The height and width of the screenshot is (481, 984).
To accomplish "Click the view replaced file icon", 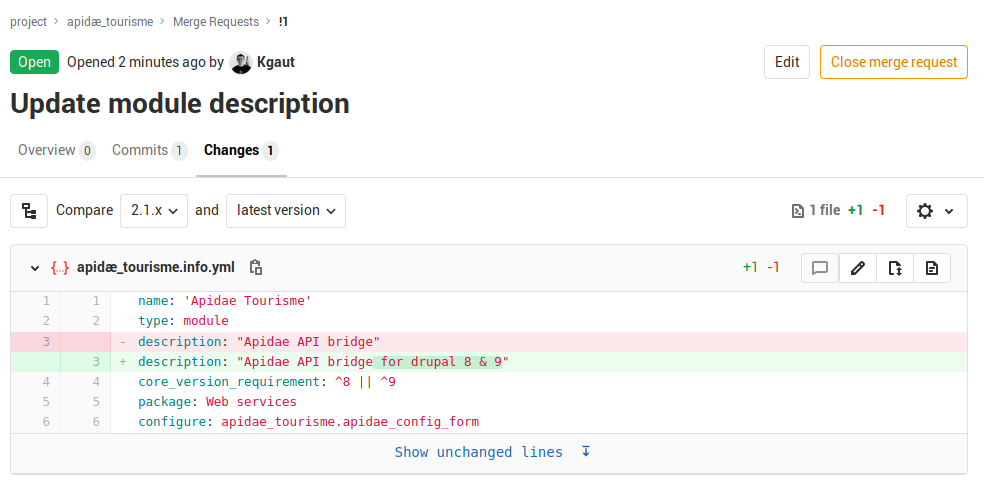I will (894, 268).
